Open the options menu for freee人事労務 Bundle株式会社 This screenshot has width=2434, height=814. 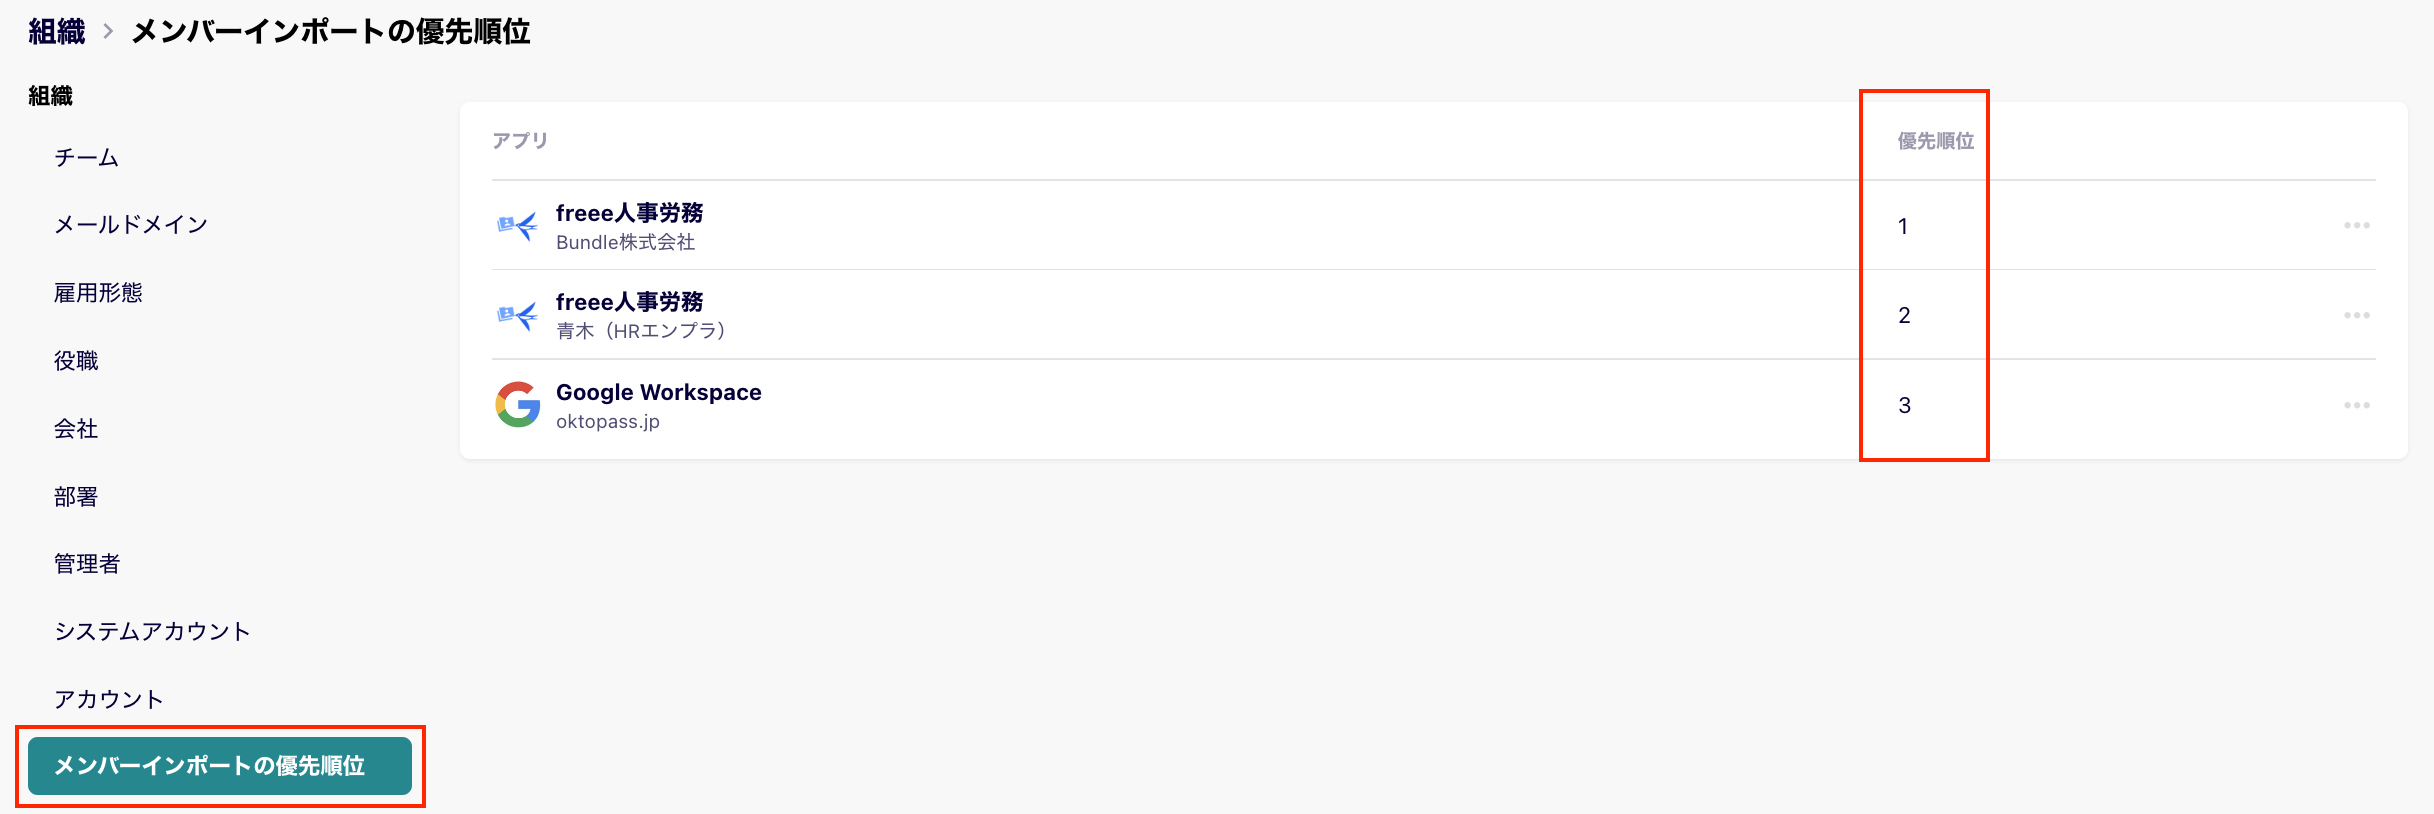pyautogui.click(x=2358, y=225)
